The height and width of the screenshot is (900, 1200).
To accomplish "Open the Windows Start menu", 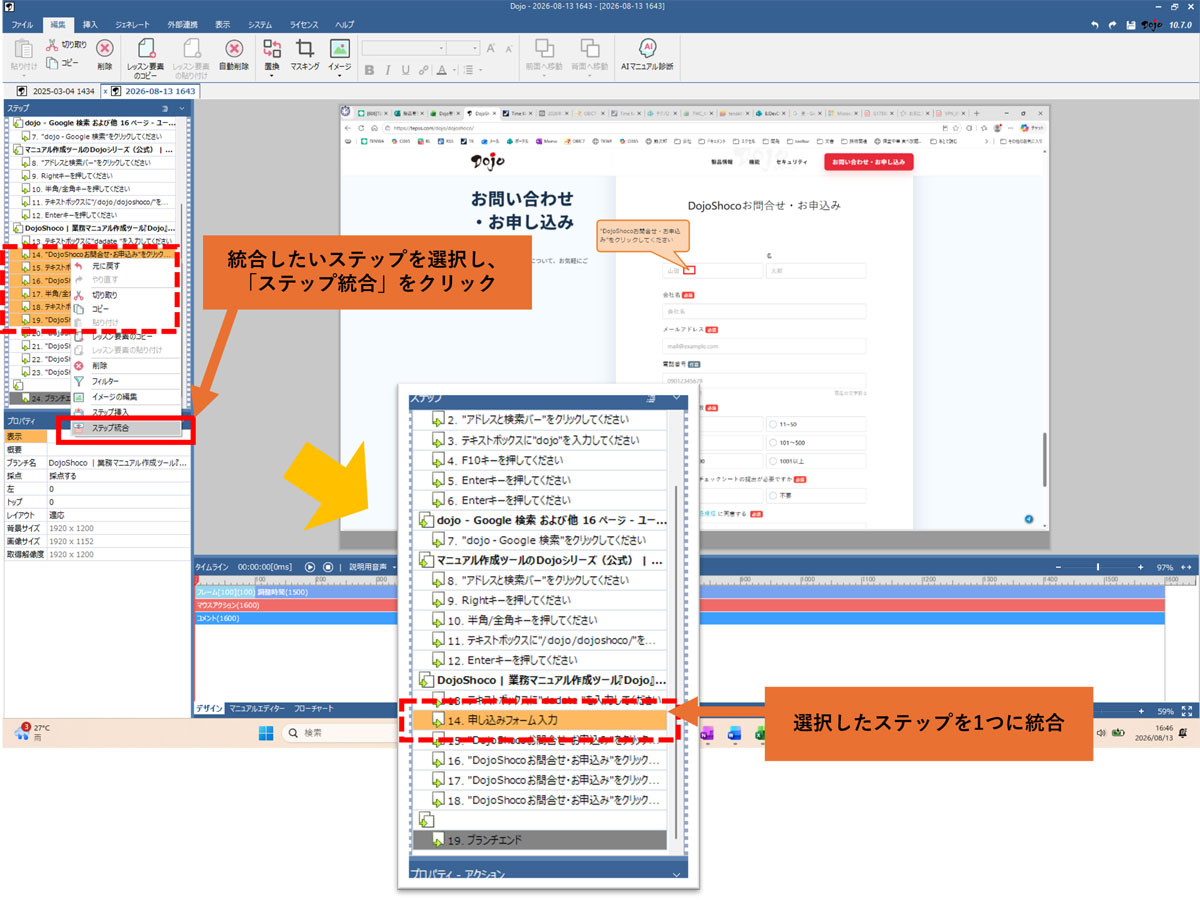I will coord(266,733).
